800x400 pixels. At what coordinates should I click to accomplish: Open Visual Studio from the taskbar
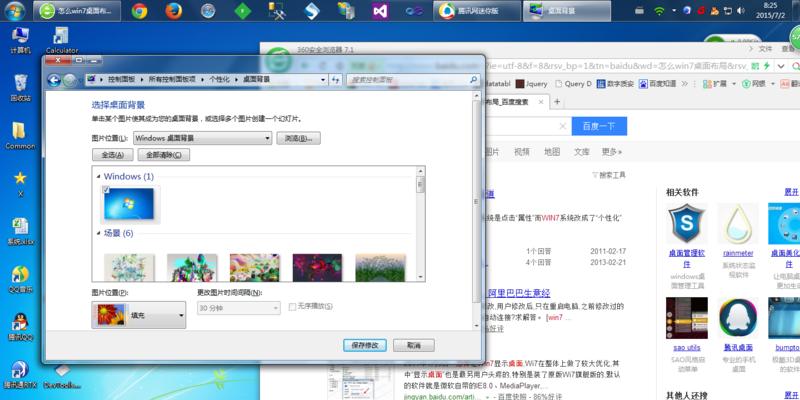coord(380,11)
